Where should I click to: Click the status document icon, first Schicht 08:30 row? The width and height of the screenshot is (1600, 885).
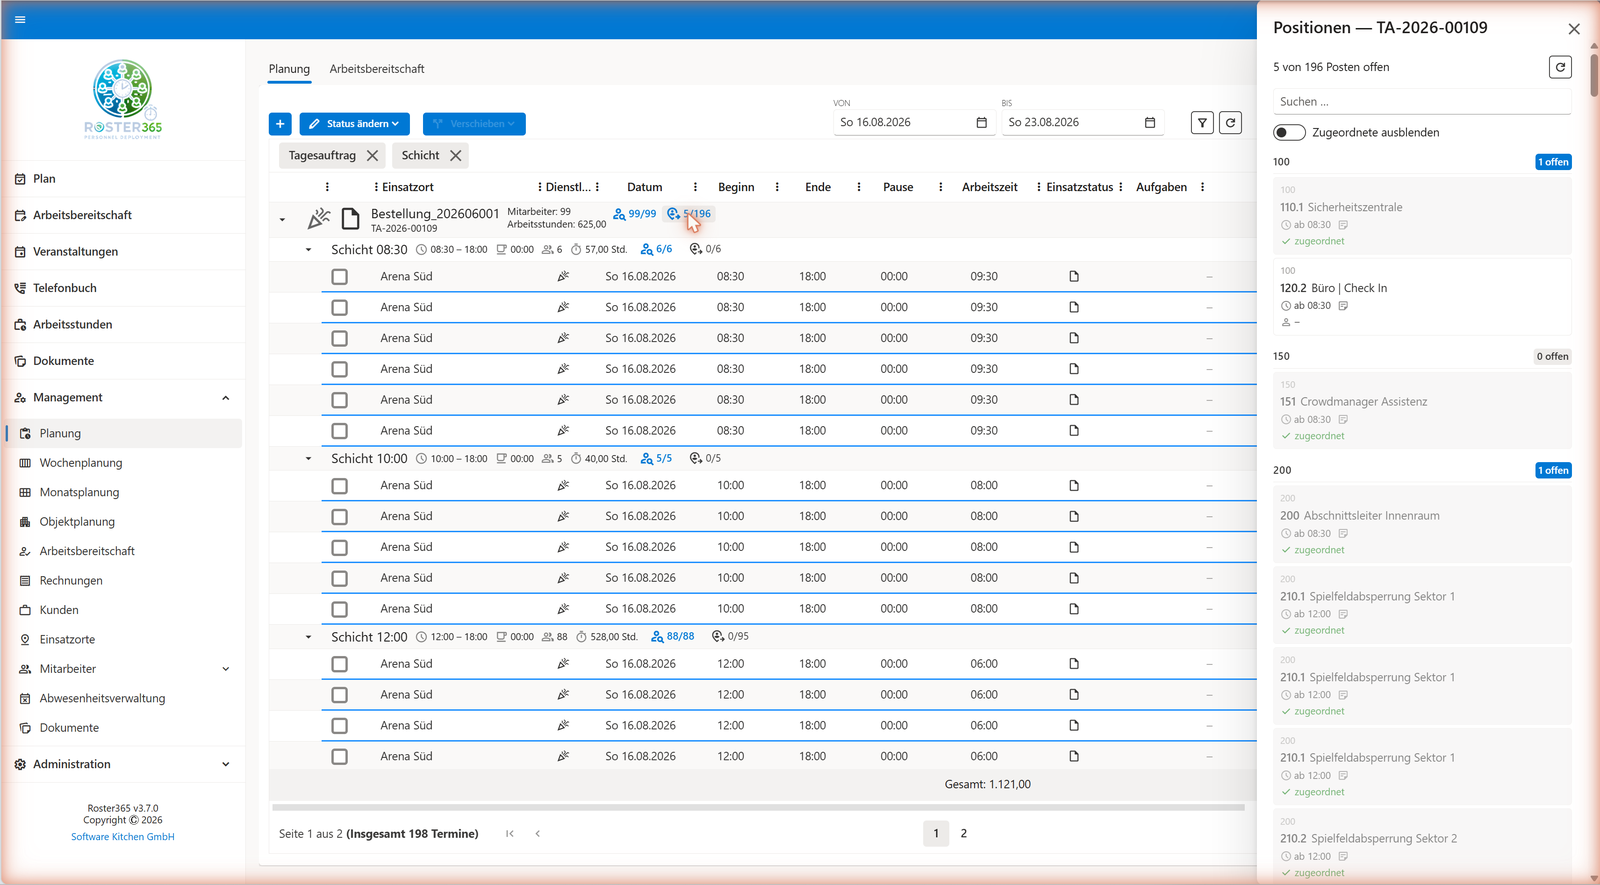pyautogui.click(x=1074, y=277)
